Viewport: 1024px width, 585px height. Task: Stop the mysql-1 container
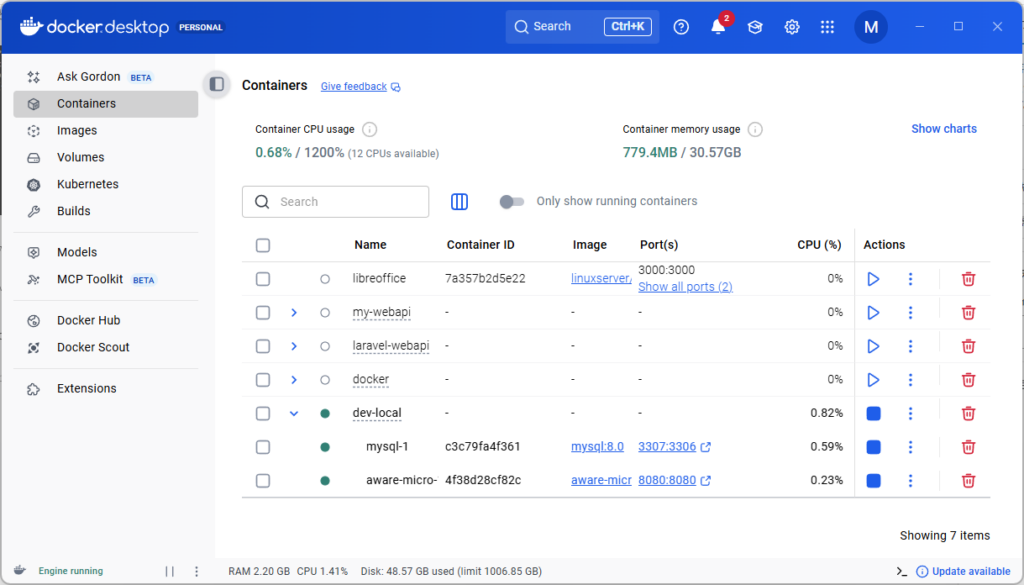coord(873,447)
